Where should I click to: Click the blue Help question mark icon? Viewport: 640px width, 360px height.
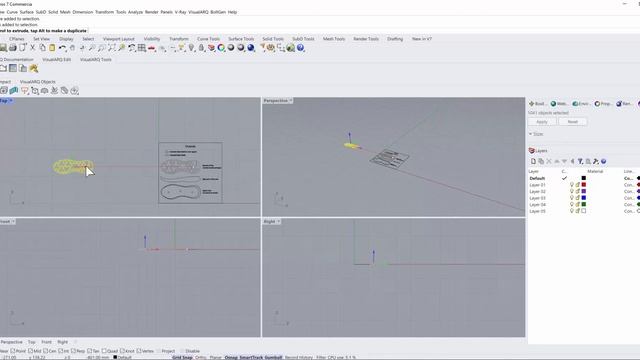tap(301, 48)
